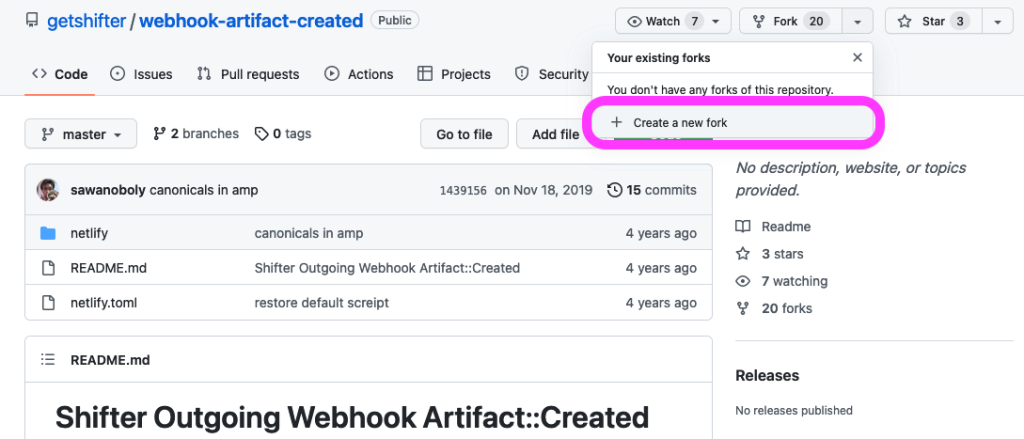
Task: Click the Fork count badge 20
Action: click(x=816, y=22)
